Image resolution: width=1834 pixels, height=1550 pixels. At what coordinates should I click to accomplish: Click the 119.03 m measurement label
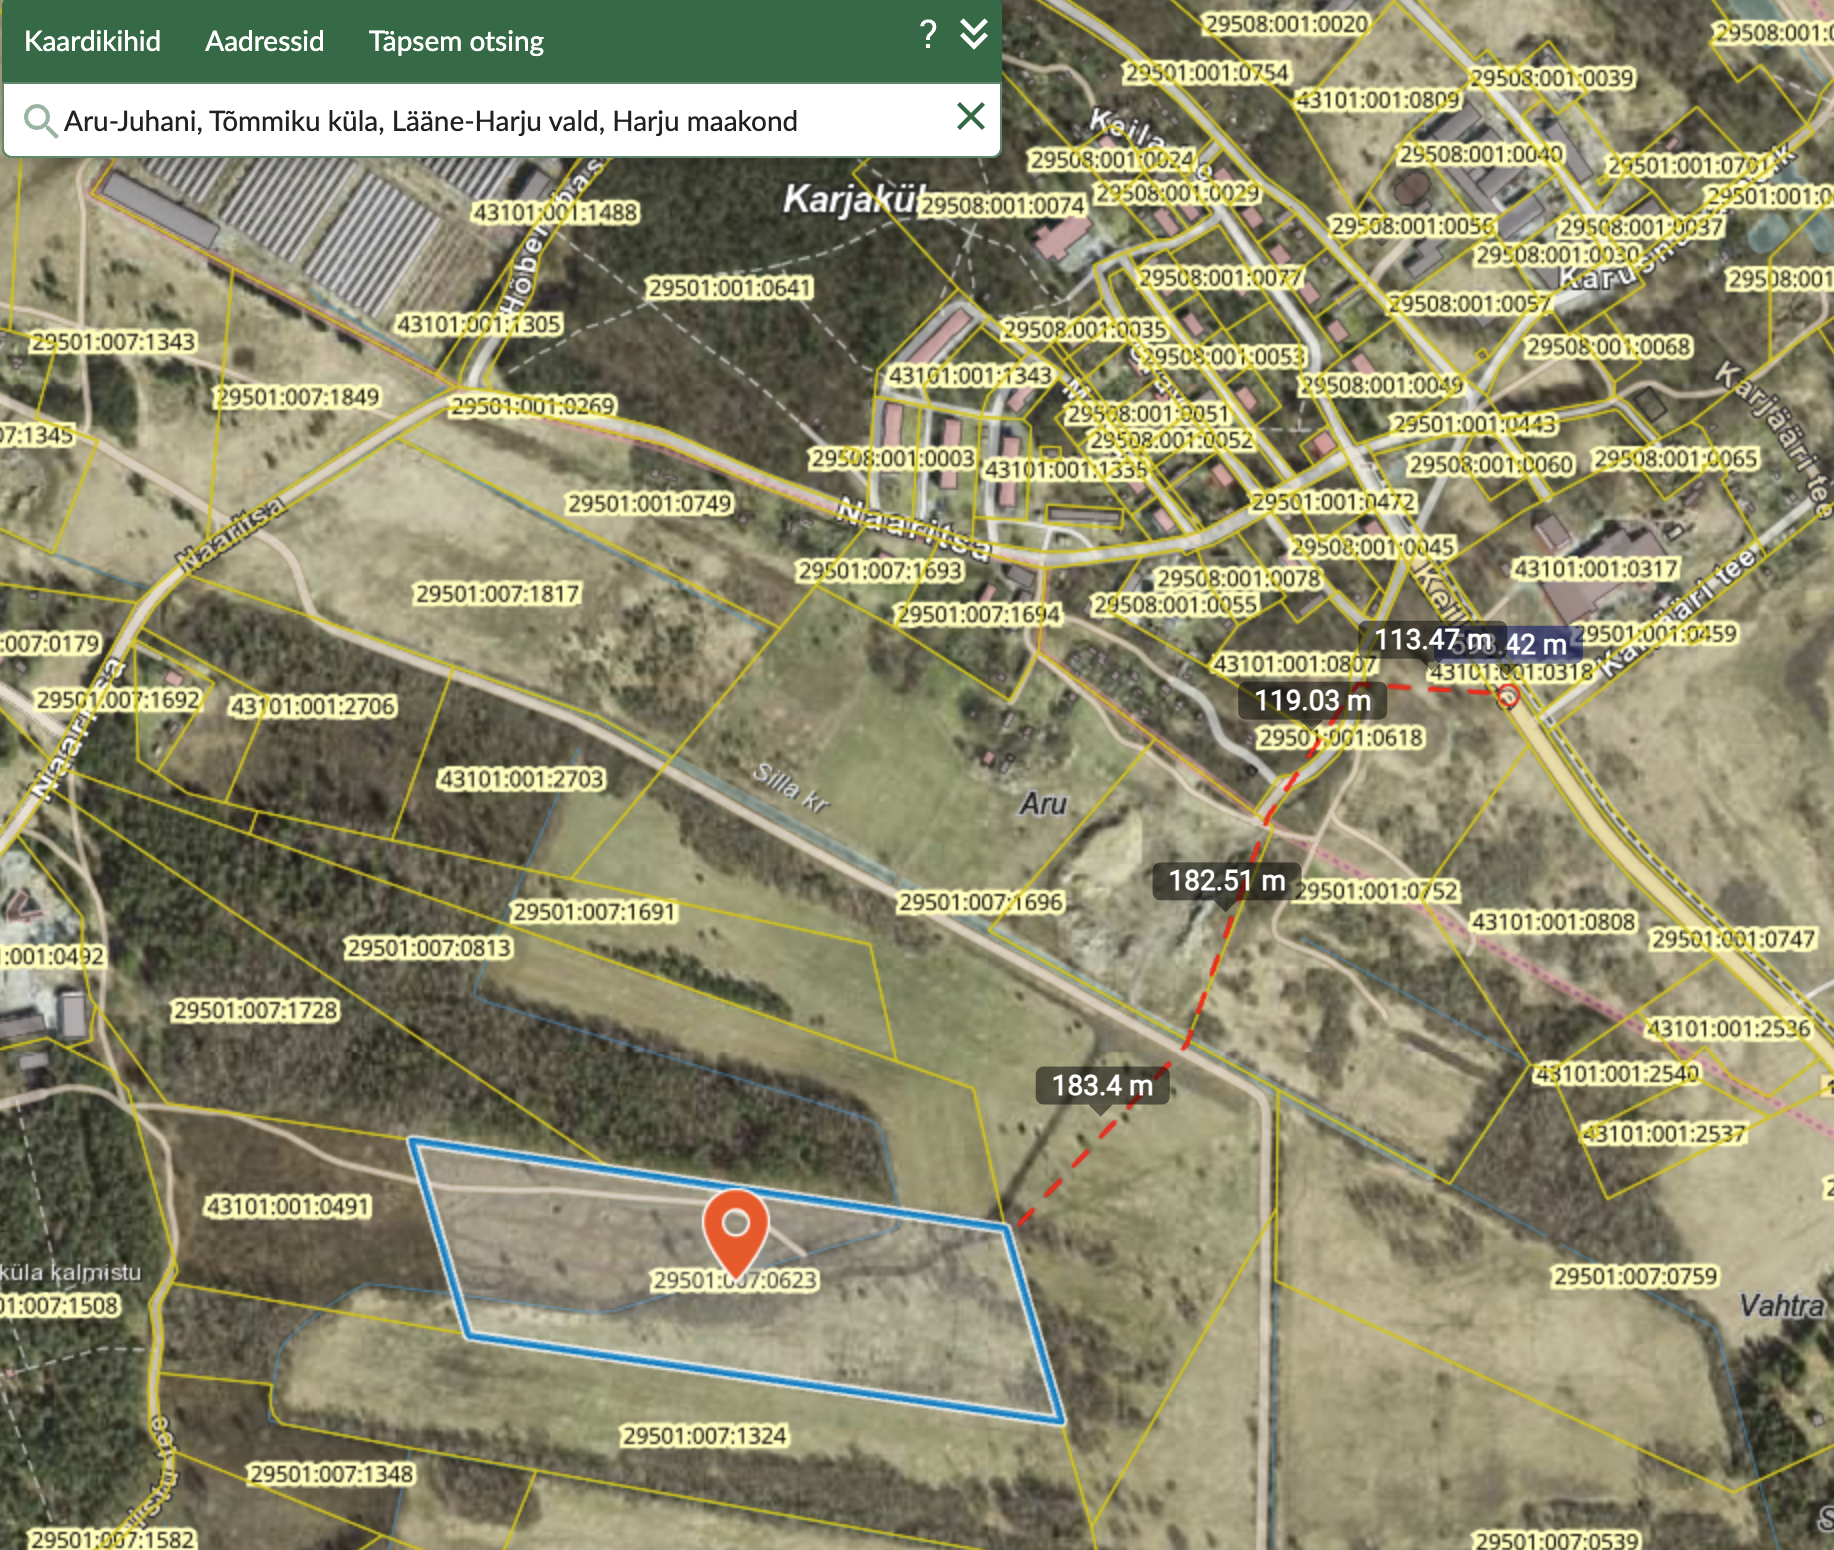point(1312,700)
